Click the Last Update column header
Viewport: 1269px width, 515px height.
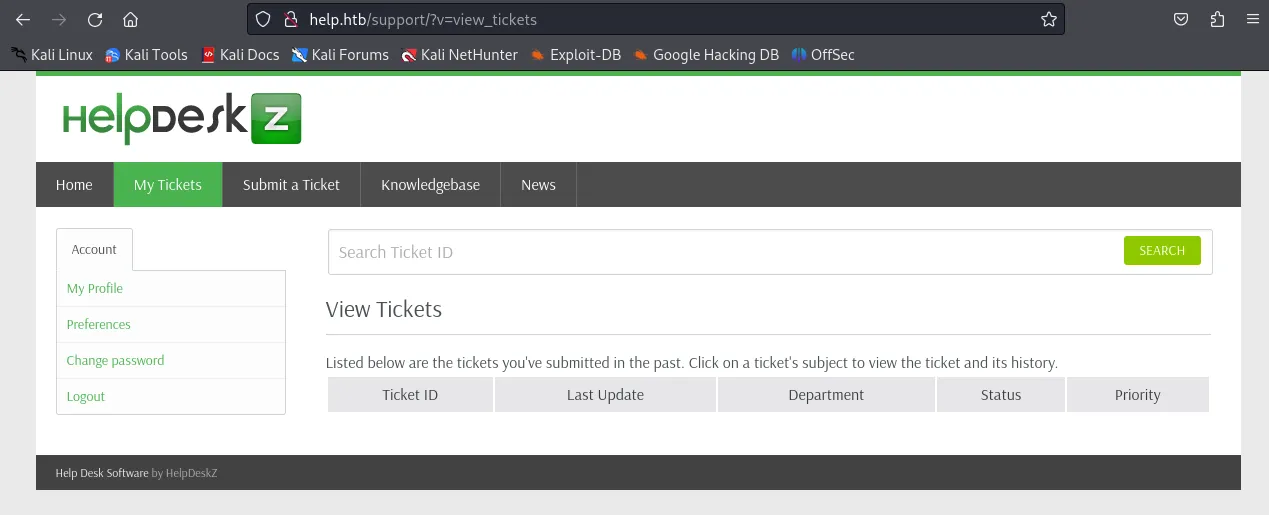click(x=605, y=395)
